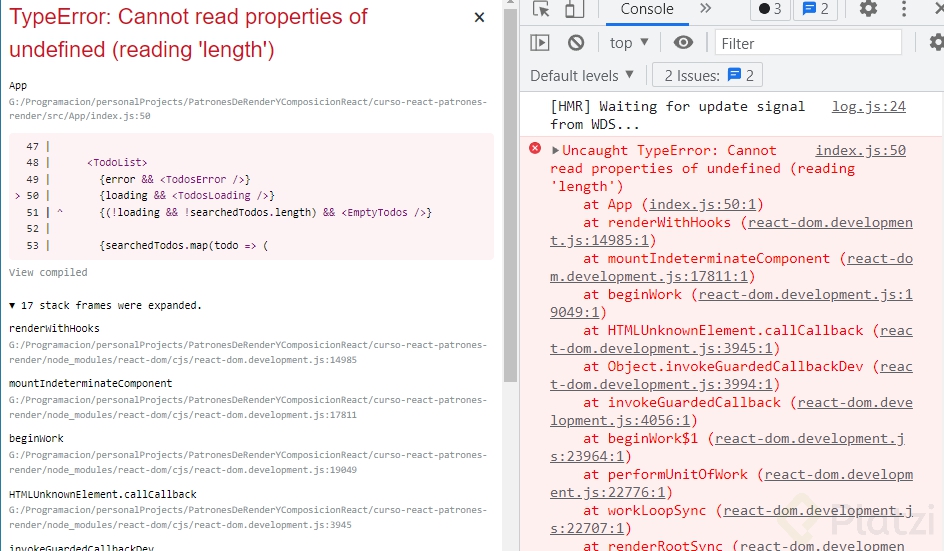Click HTMLUnknownElement.callCallback stack frame

(x=102, y=494)
